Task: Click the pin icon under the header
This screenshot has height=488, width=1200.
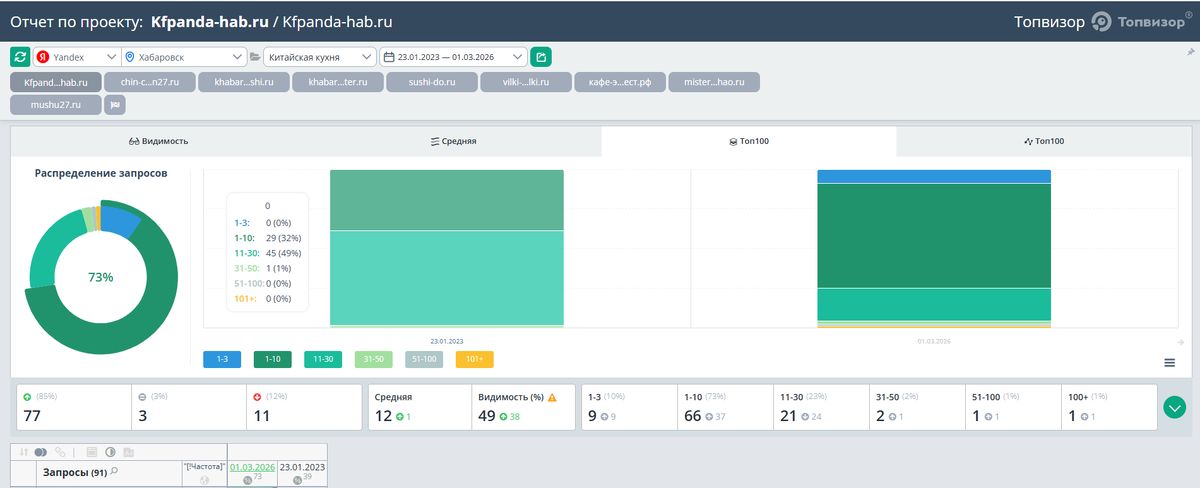Action: 1190,51
